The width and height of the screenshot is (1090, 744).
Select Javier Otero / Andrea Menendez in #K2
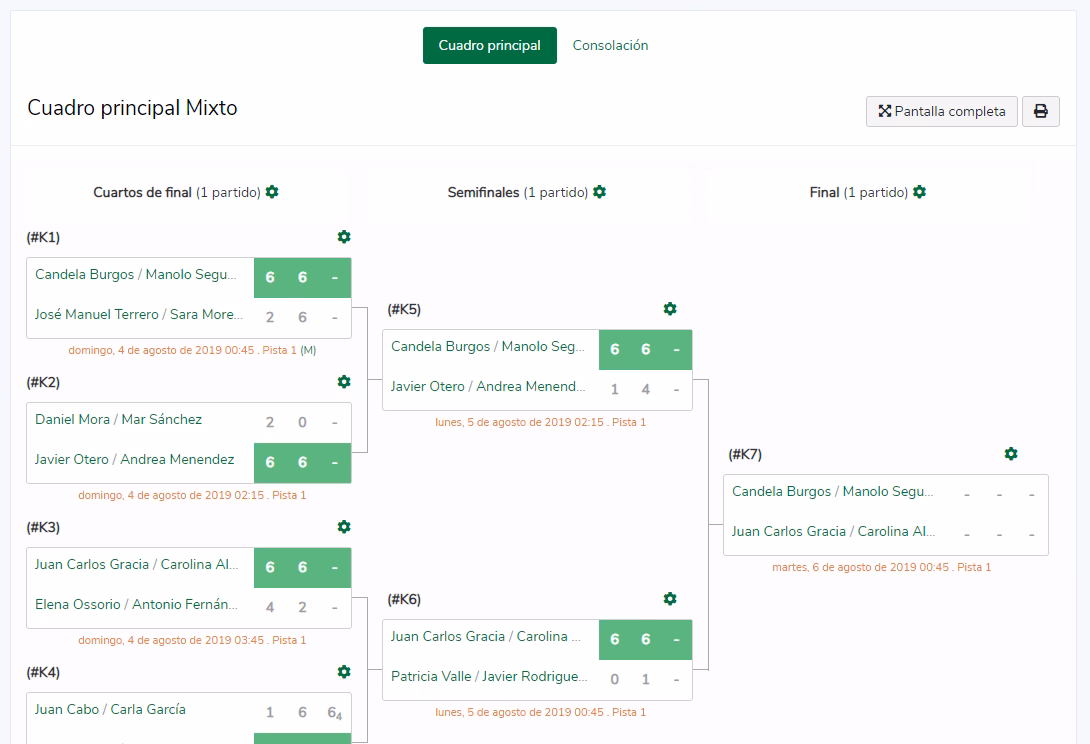tap(134, 459)
